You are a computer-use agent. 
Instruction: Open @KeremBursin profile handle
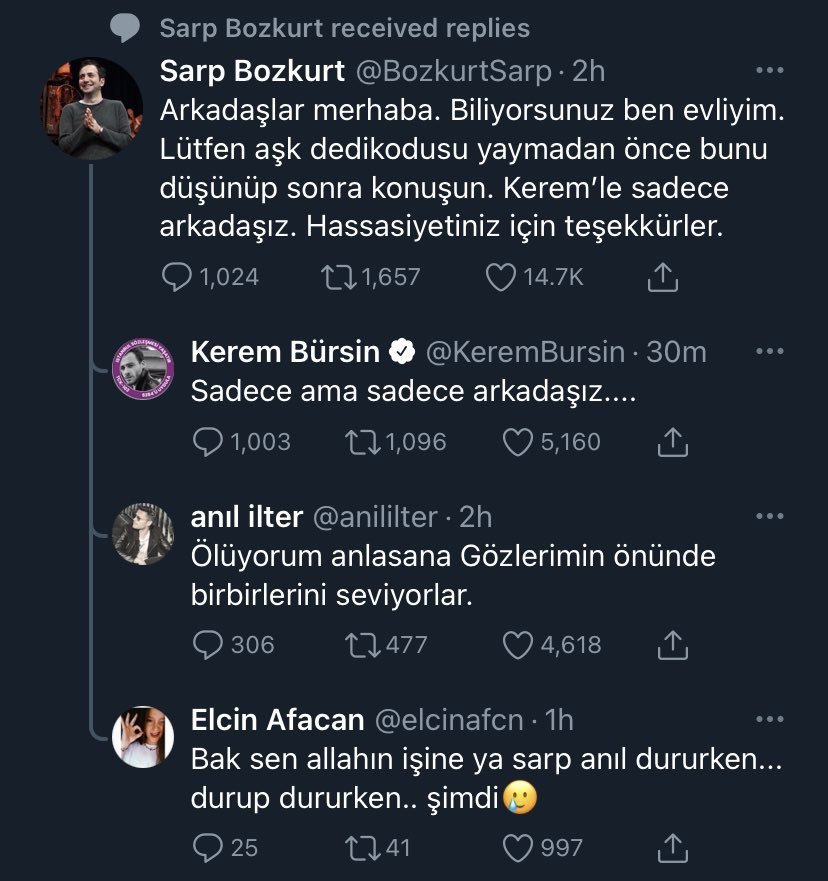pyautogui.click(x=526, y=352)
